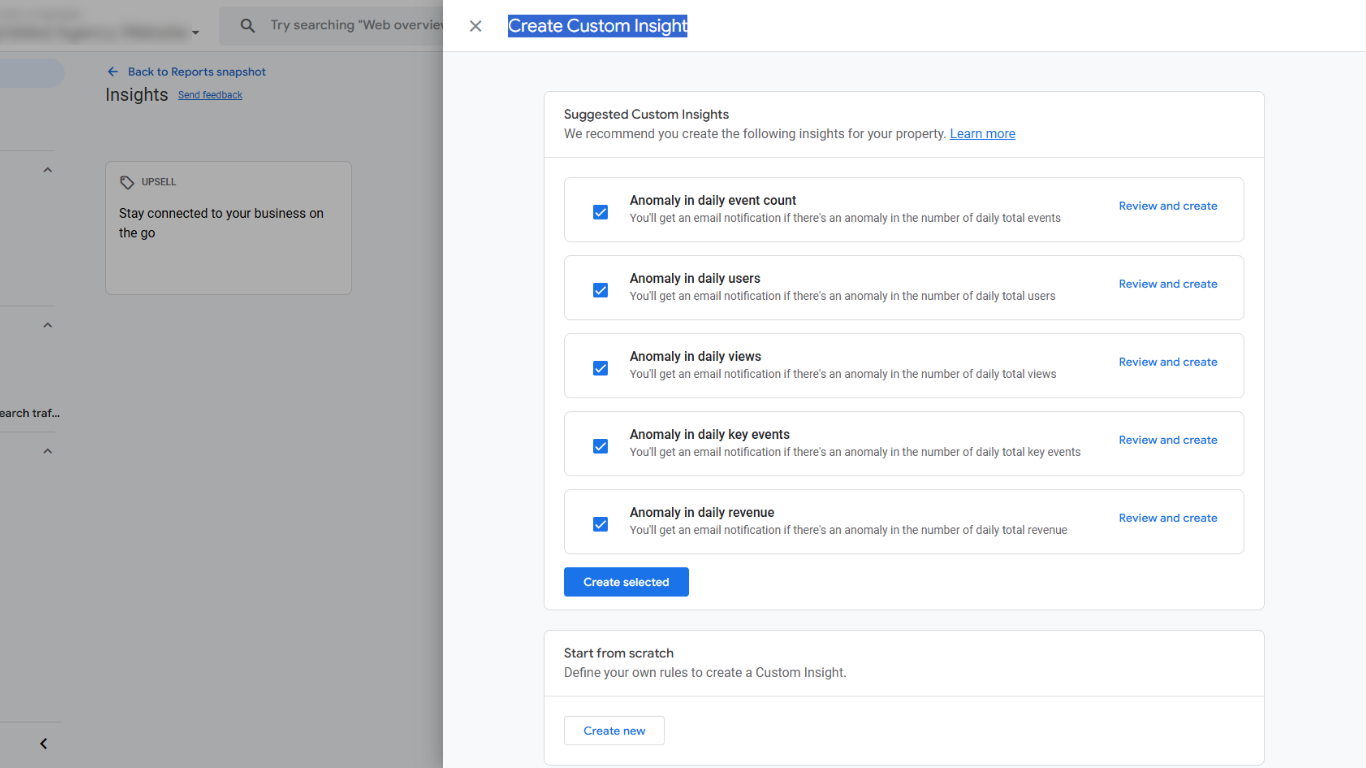This screenshot has height=768, width=1366.
Task: Uncheck Anomaly in daily key events
Action: click(x=600, y=446)
